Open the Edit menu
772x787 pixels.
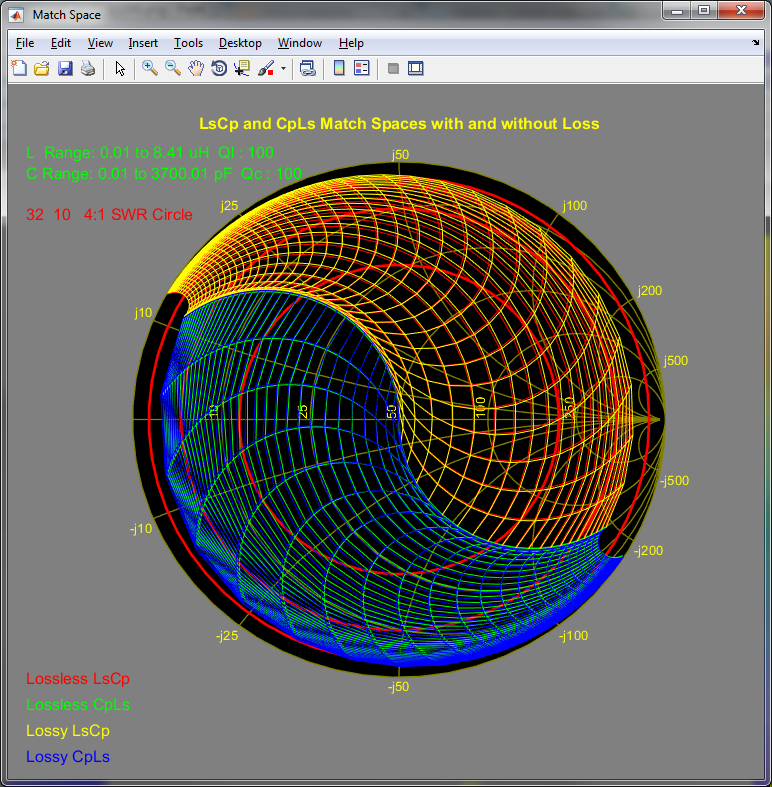[61, 43]
